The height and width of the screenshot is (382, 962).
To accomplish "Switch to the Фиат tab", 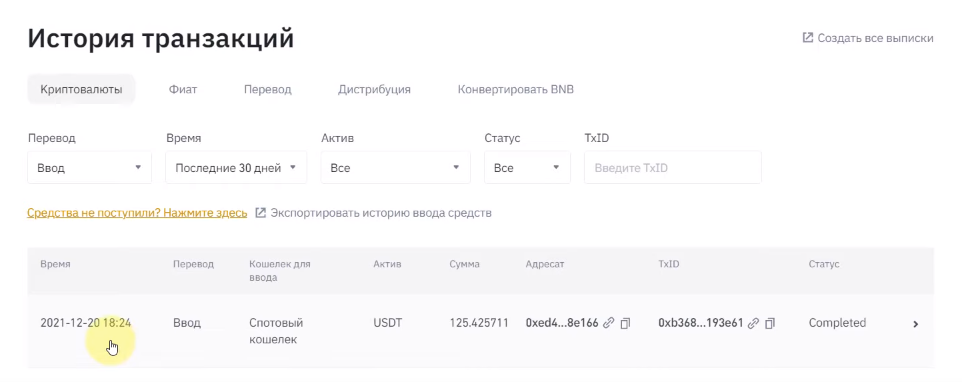I will (x=183, y=90).
